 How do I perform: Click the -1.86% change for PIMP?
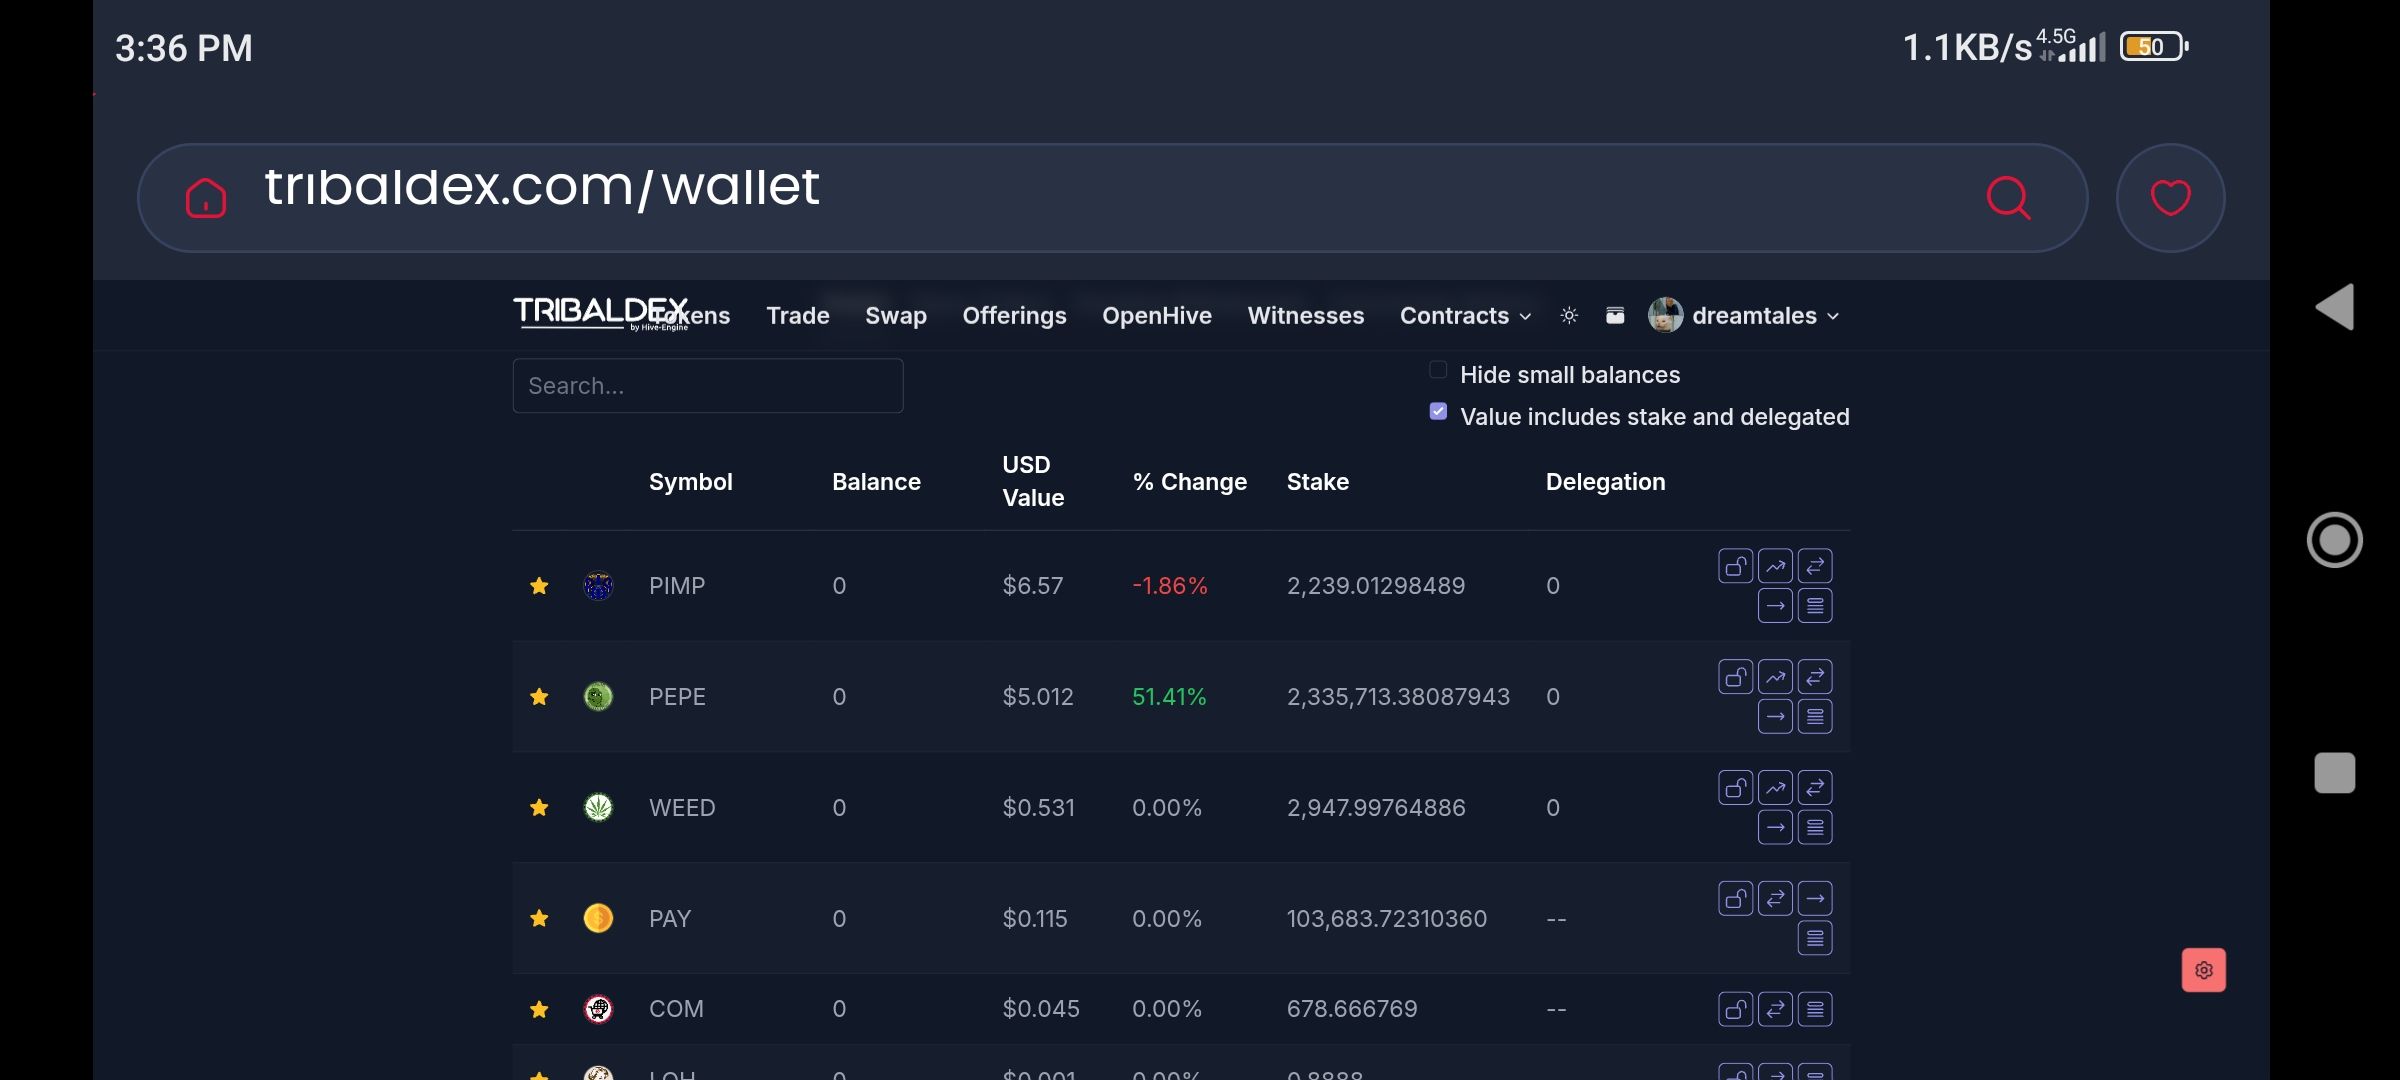coord(1170,586)
